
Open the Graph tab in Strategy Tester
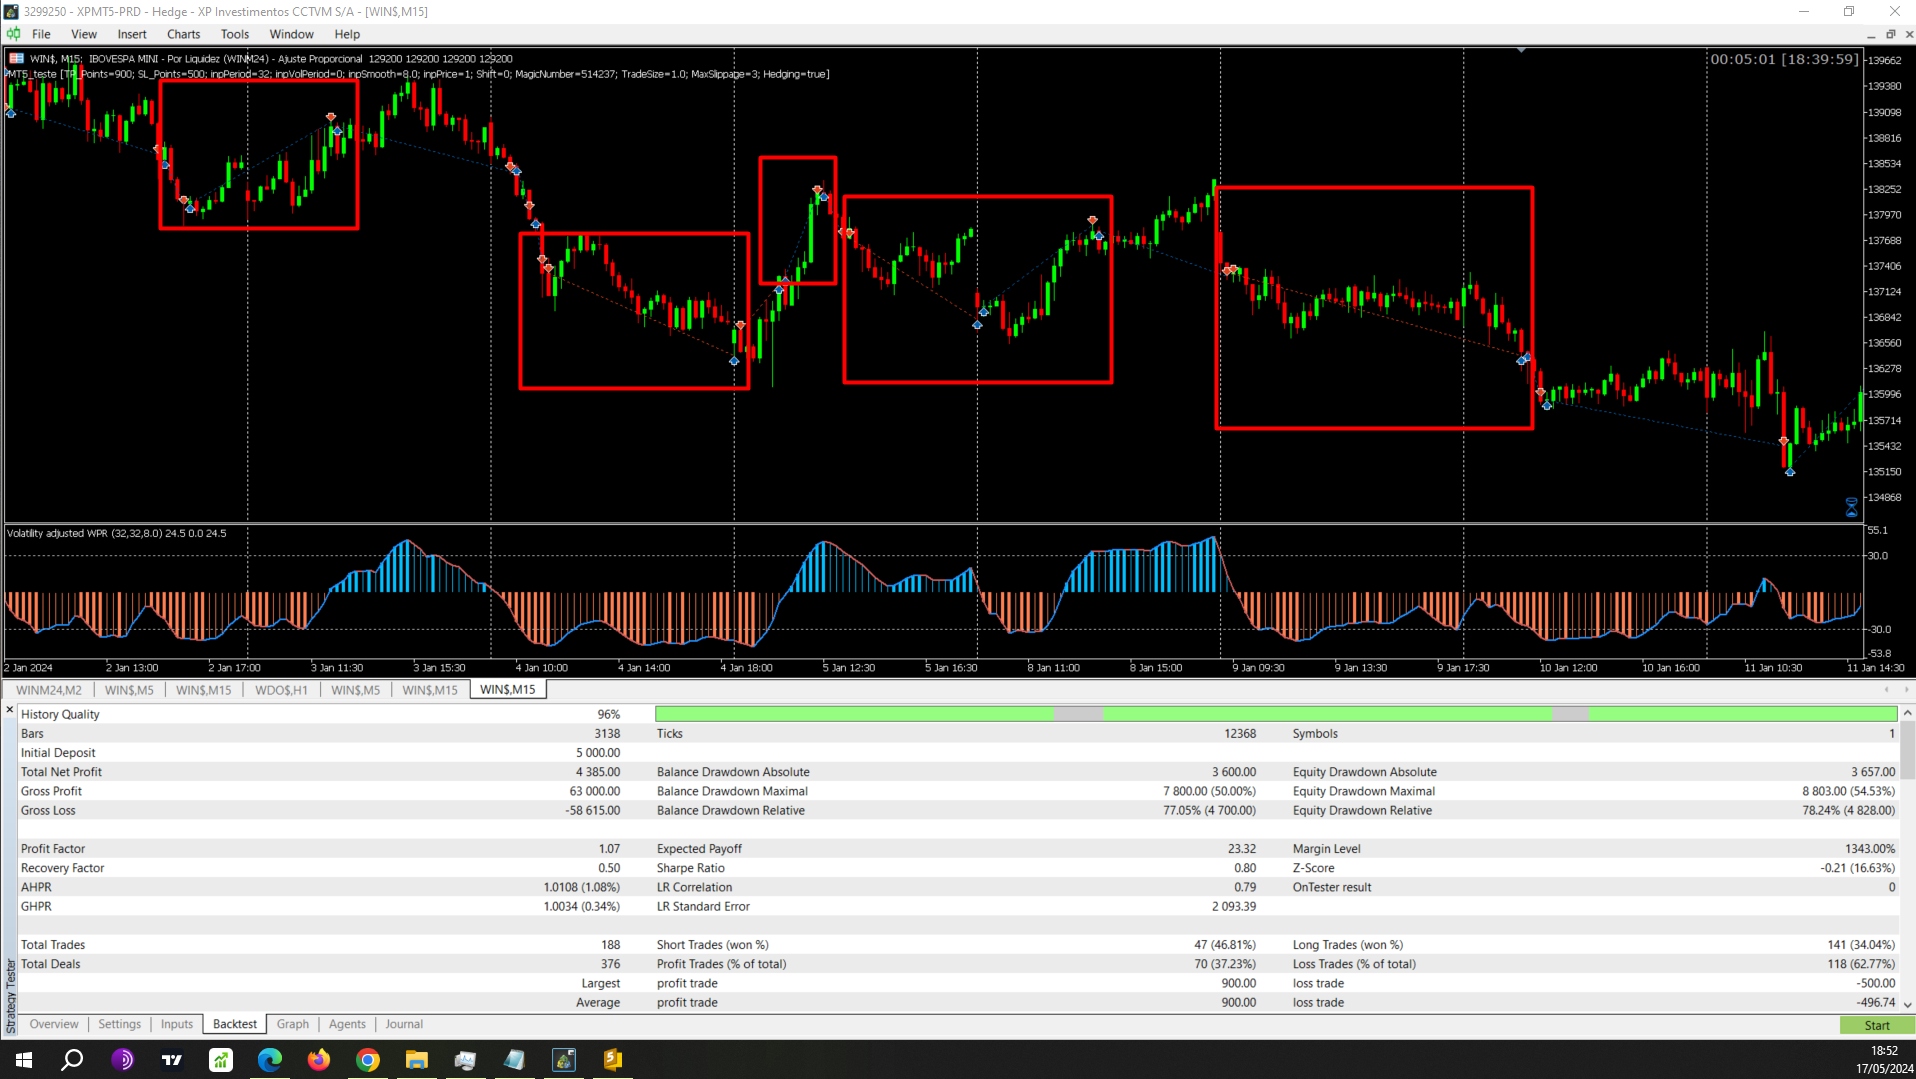coord(292,1023)
